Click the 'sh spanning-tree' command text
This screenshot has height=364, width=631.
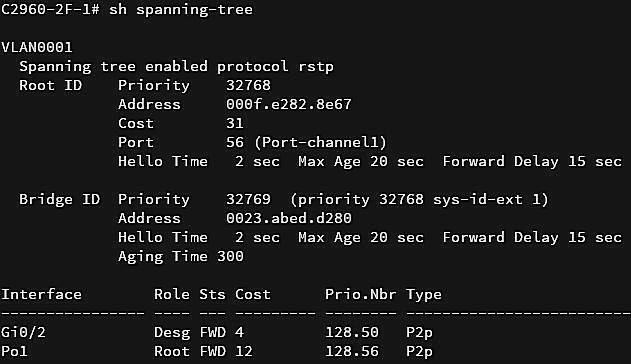coord(181,10)
